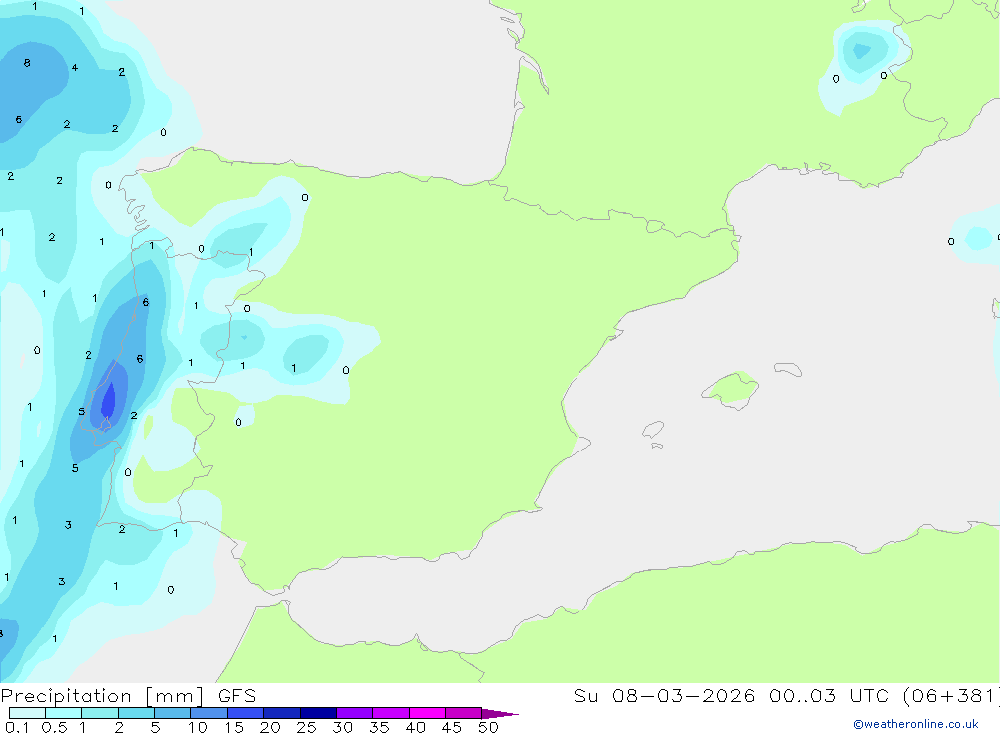Pick the 40–45 mm legend swatch

[427, 713]
